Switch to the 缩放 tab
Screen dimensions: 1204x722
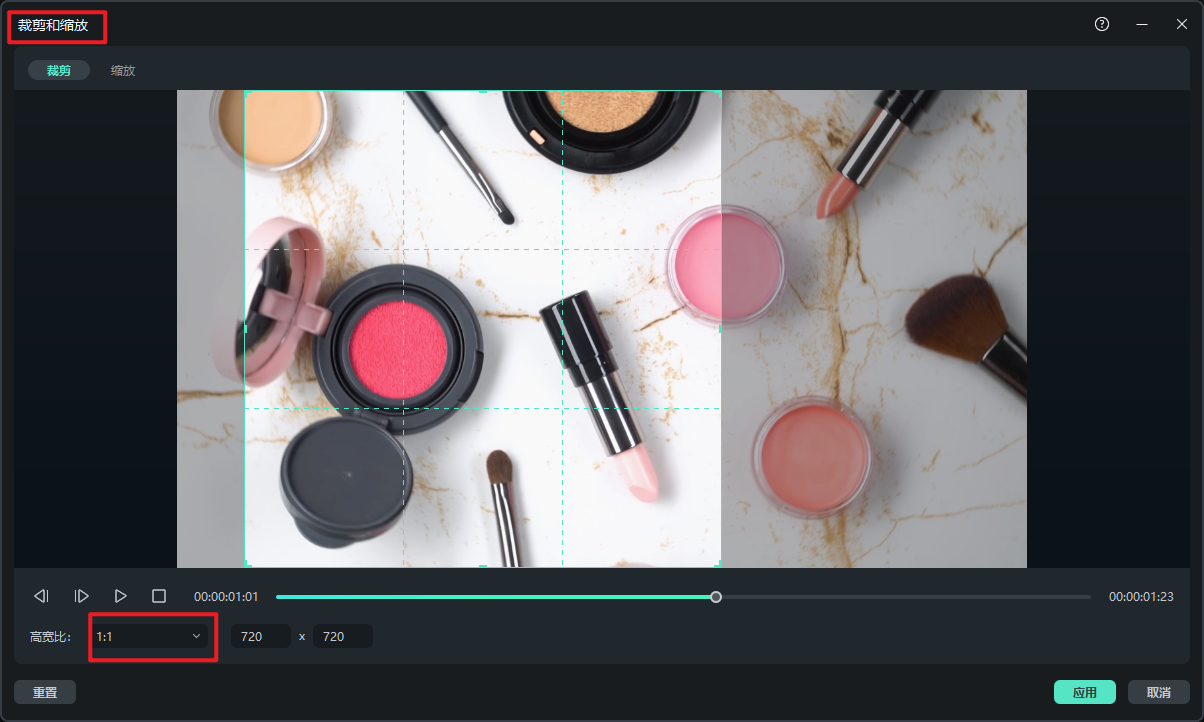[x=123, y=70]
